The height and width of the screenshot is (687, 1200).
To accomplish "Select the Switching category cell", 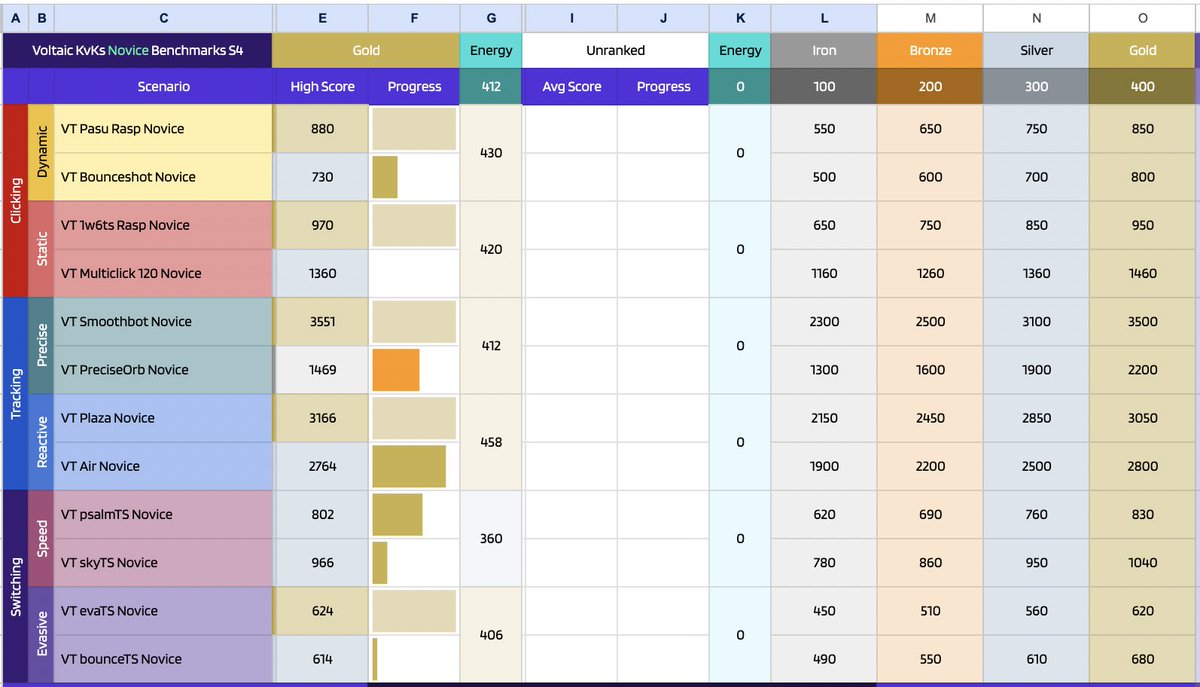I will (15, 587).
